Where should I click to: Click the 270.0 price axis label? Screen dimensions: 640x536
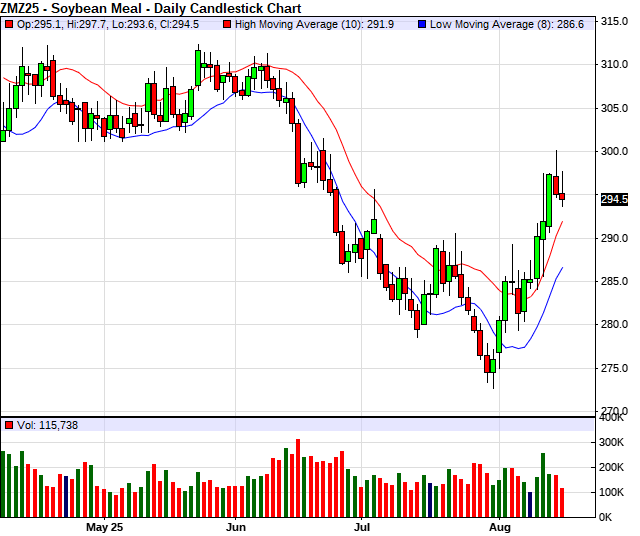(613, 411)
